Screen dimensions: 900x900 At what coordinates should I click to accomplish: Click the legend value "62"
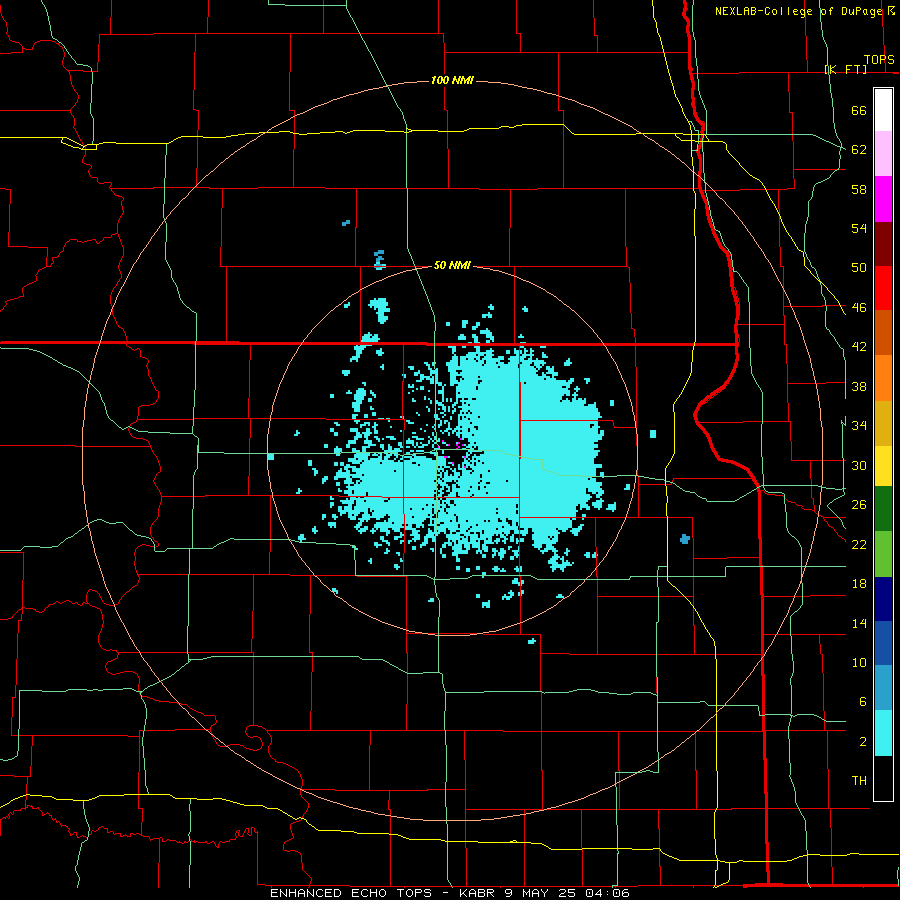859,150
